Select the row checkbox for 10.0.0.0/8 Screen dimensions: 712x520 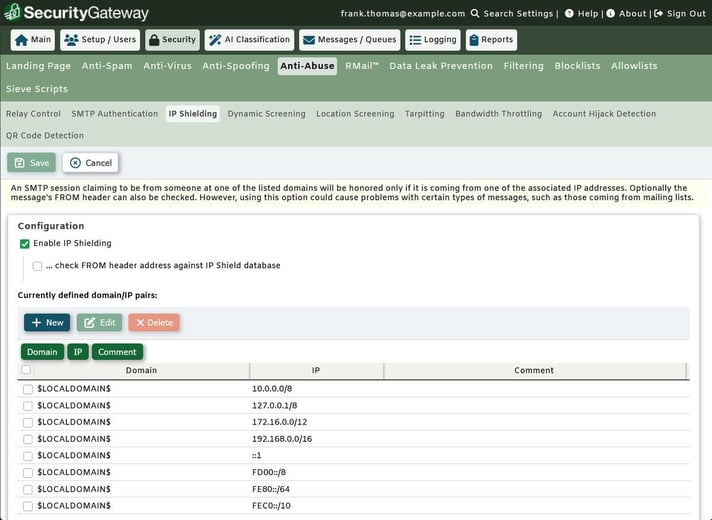pyautogui.click(x=28, y=389)
